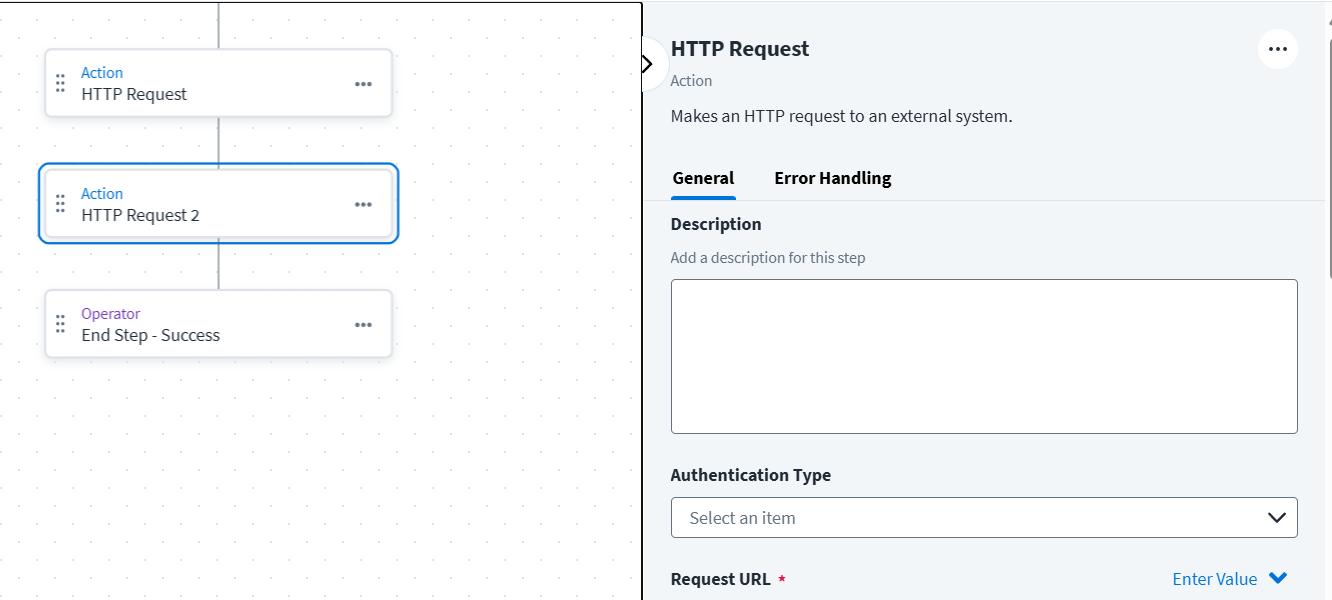The width and height of the screenshot is (1332, 600).
Task: Click in the Description text area
Action: coord(983,356)
